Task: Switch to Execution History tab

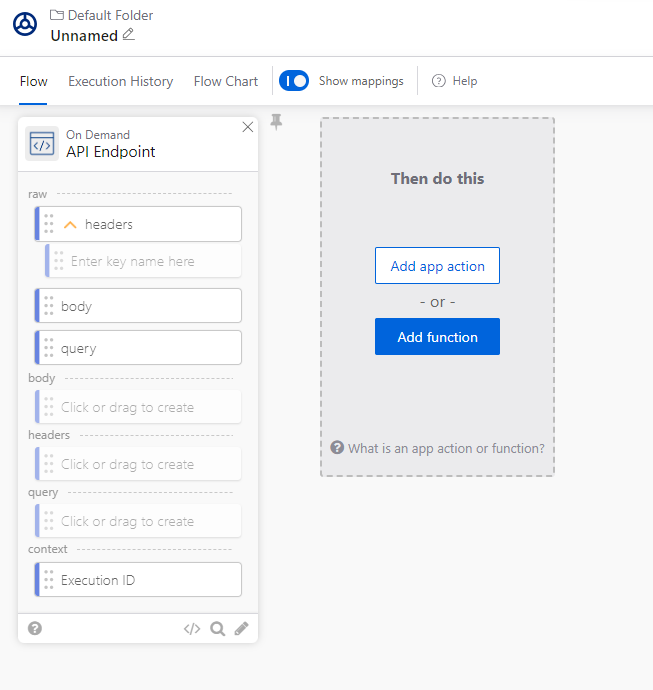Action: [121, 81]
